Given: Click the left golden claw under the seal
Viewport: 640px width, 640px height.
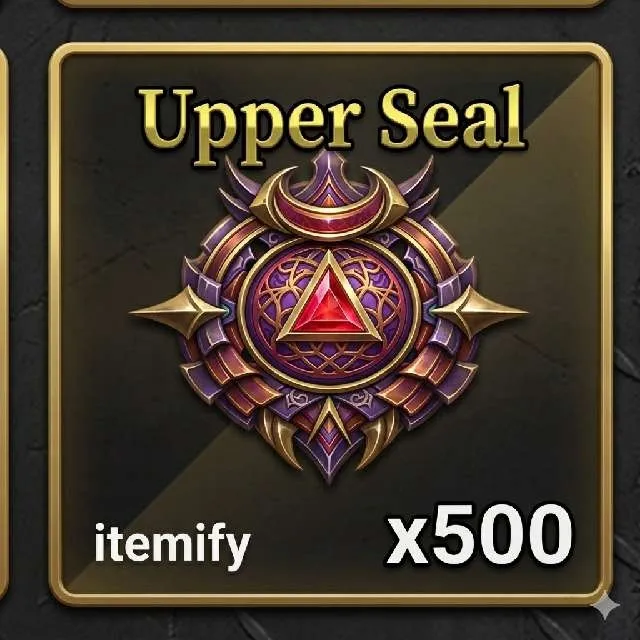Looking at the screenshot, I should point(279,439).
